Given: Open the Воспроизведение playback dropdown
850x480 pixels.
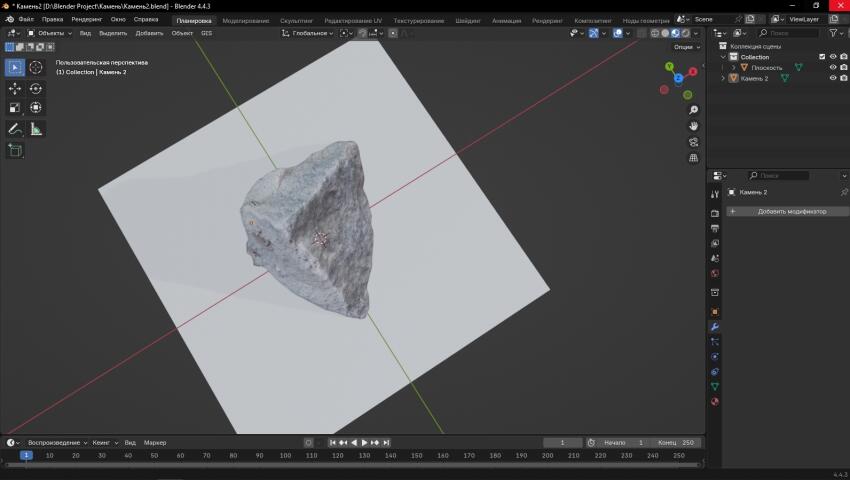Looking at the screenshot, I should (57, 443).
